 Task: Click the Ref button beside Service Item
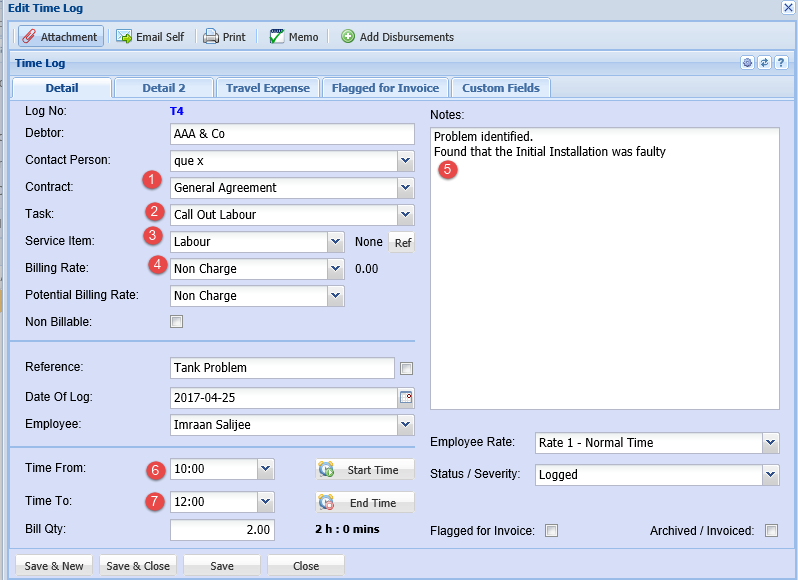pyautogui.click(x=402, y=242)
